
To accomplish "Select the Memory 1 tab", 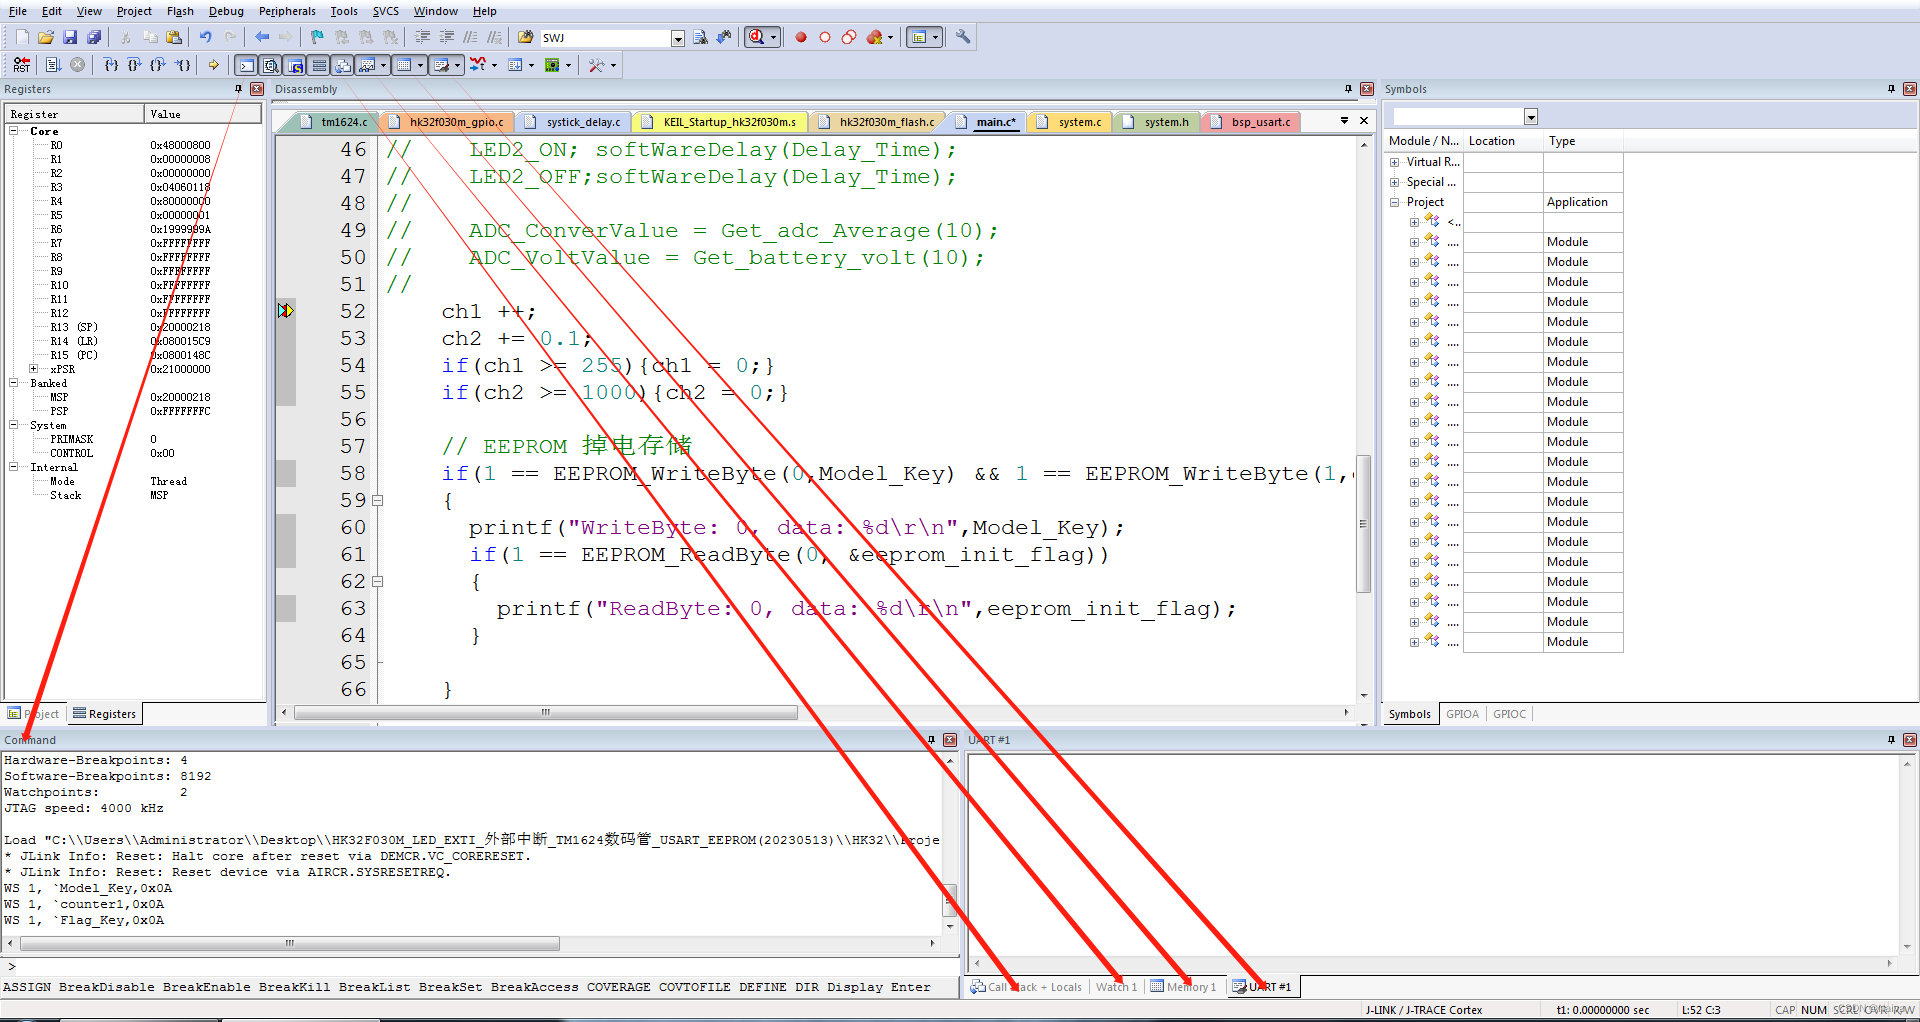I will pyautogui.click(x=1183, y=987).
